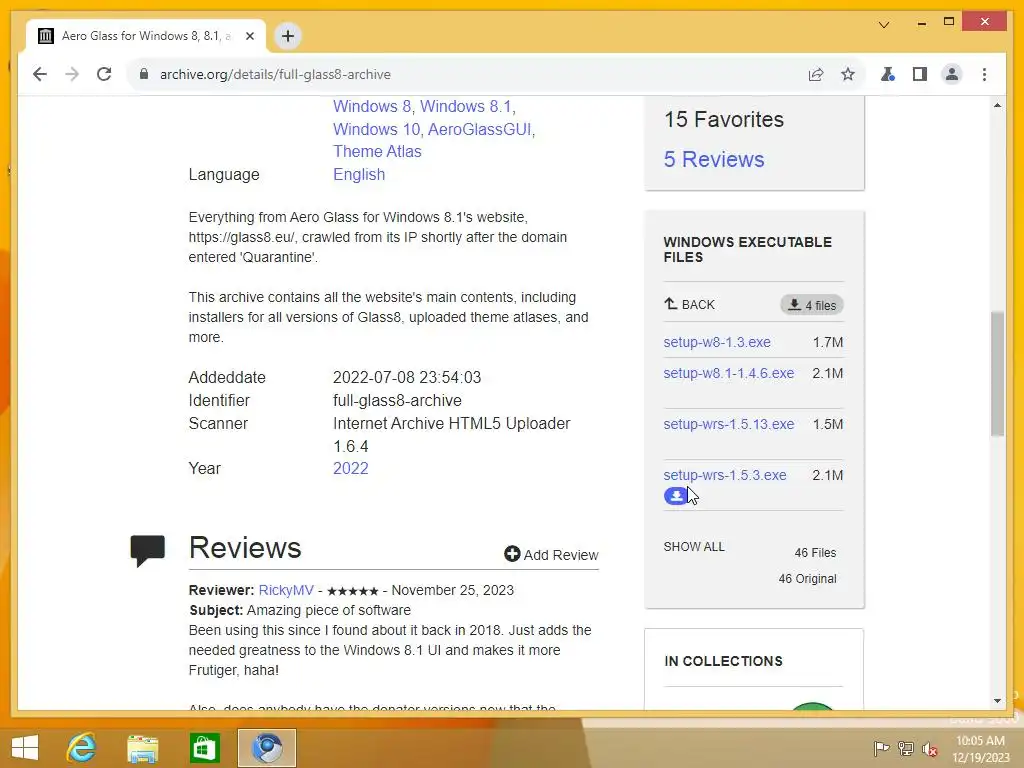Open the Theme Atlas topic link
The width and height of the screenshot is (1024, 768).
click(377, 152)
